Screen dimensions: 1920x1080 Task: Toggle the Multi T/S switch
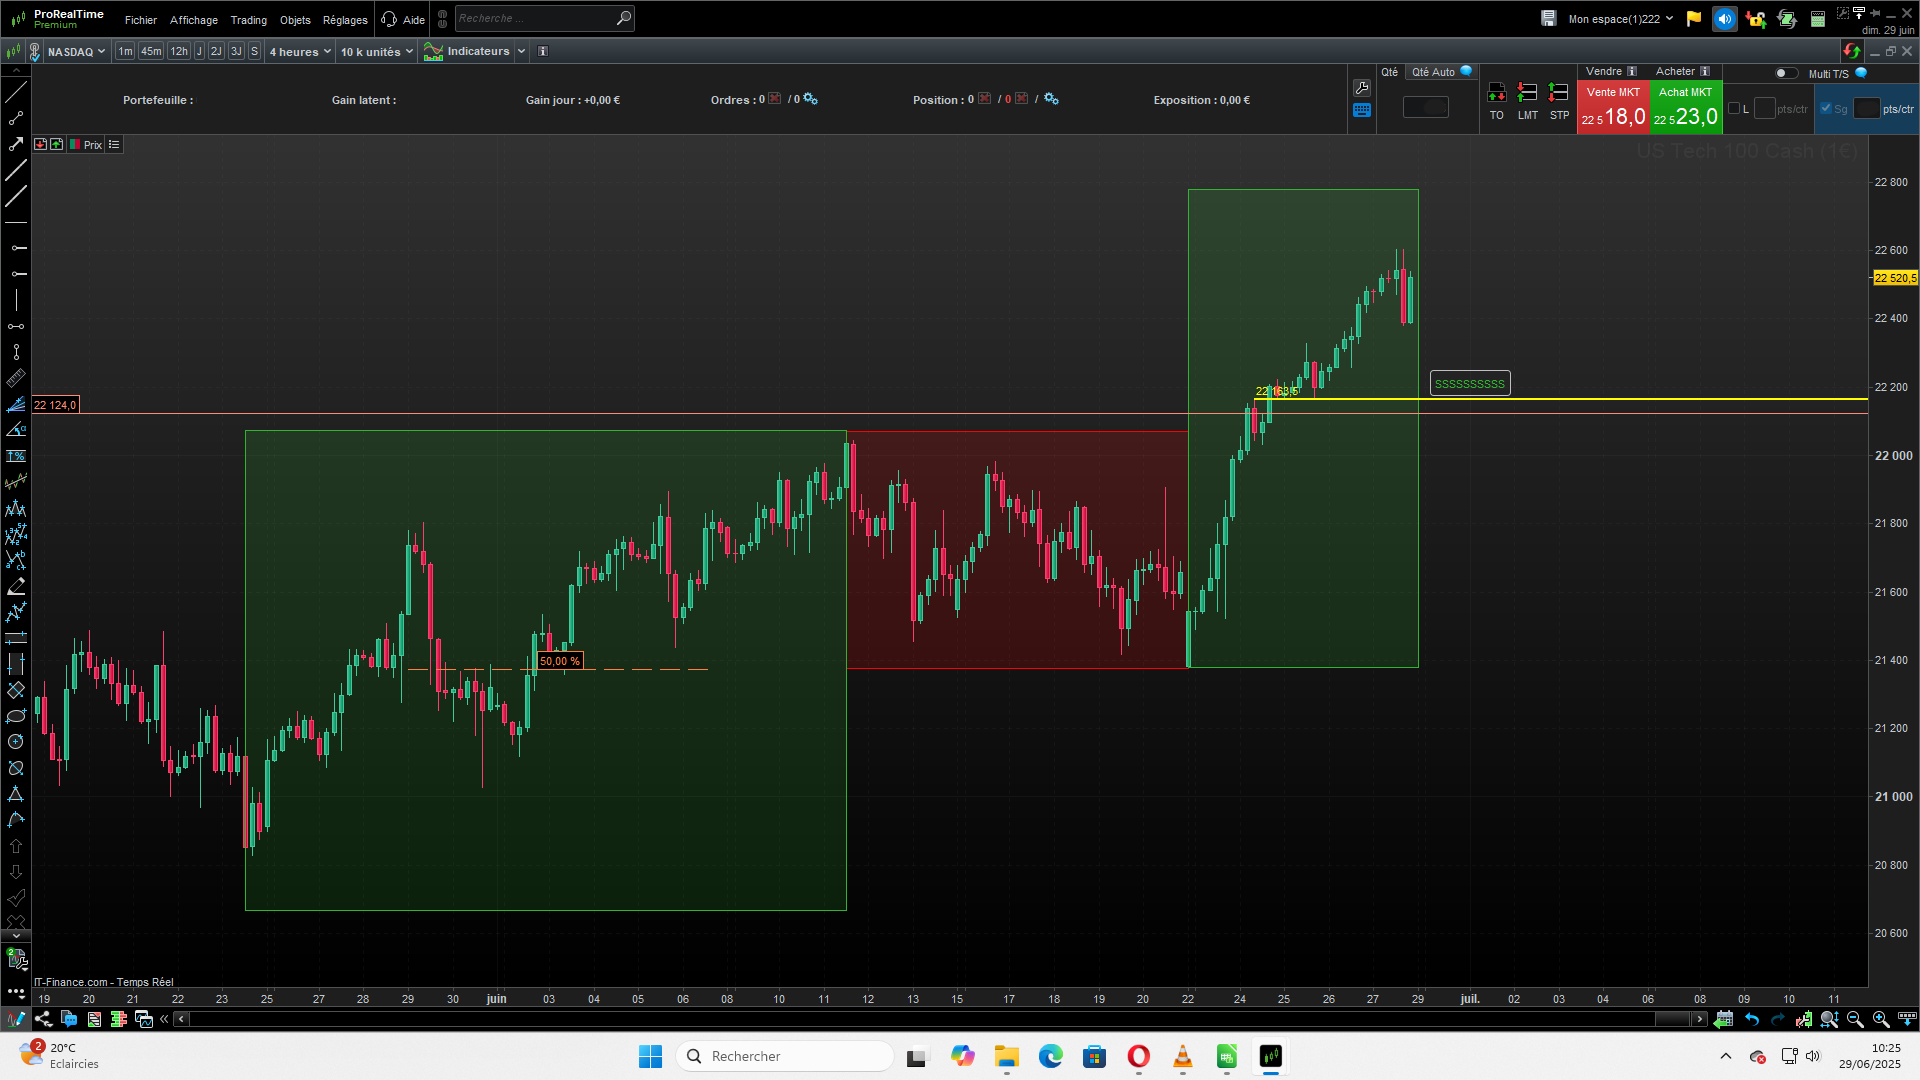(1785, 73)
